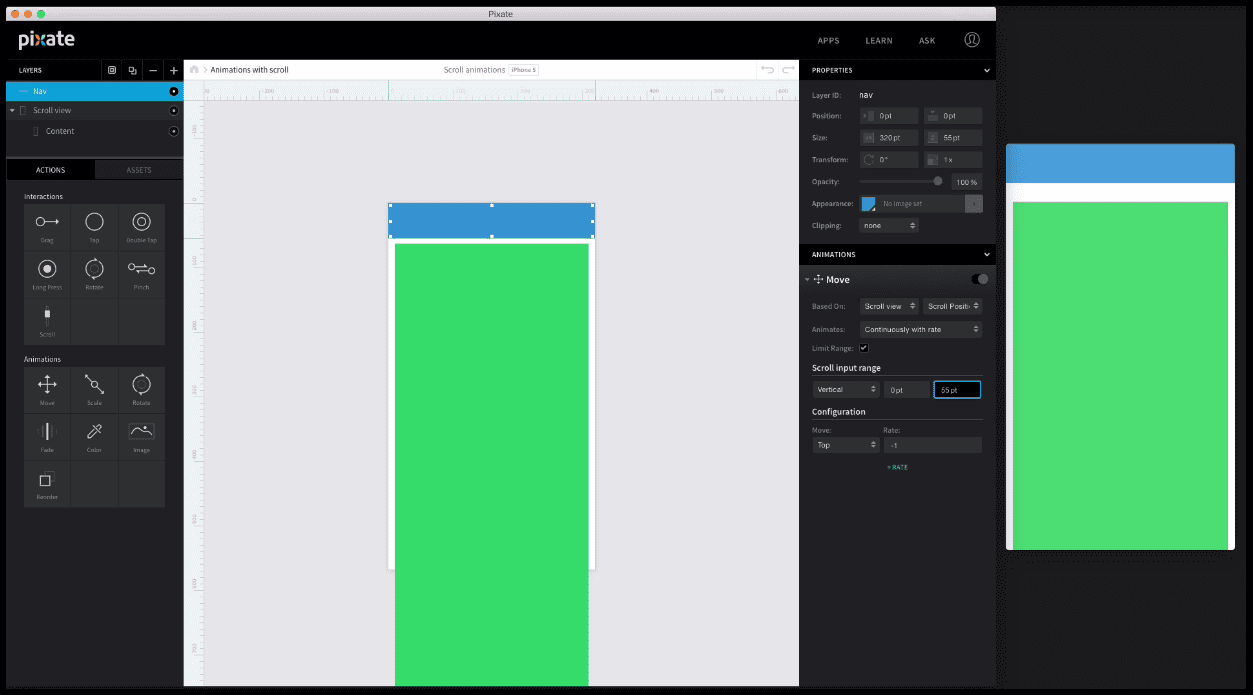This screenshot has width=1253, height=695.
Task: Click the opacity slider handle
Action: pos(937,181)
